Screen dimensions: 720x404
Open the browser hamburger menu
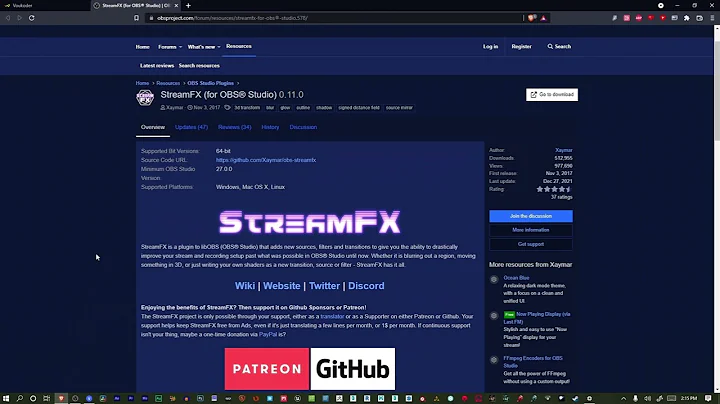coord(712,18)
